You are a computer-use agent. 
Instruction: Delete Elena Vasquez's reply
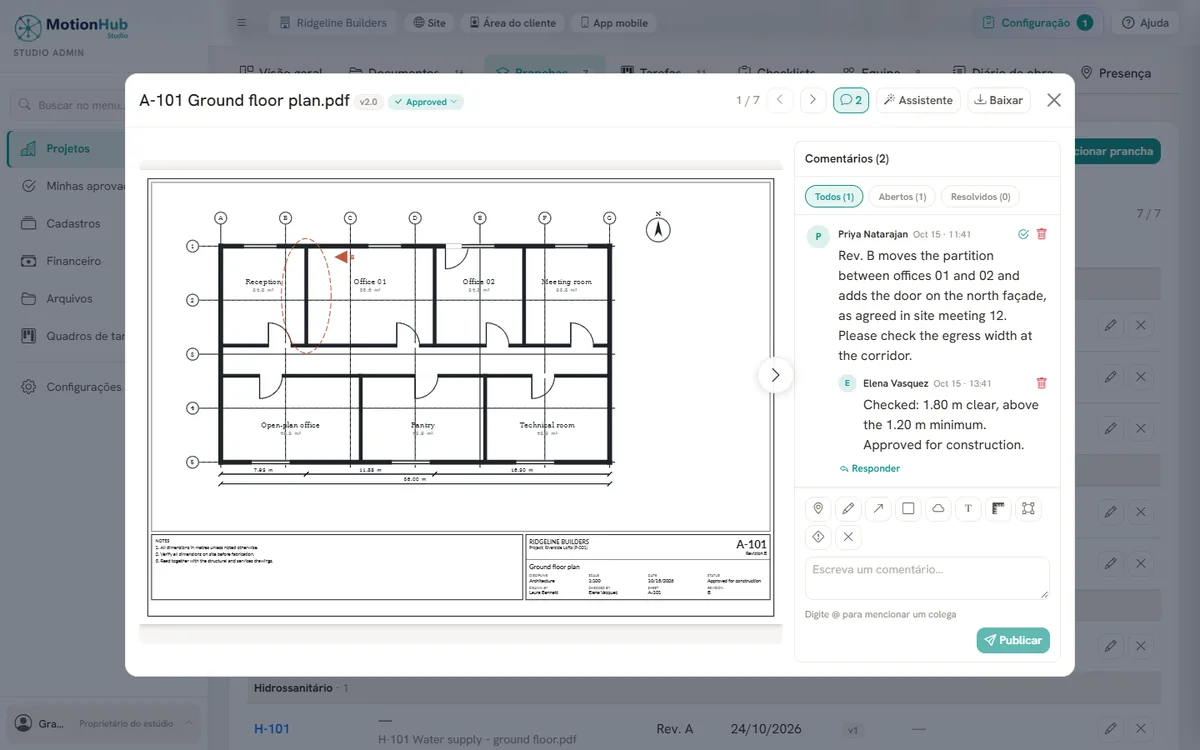[x=1042, y=383]
